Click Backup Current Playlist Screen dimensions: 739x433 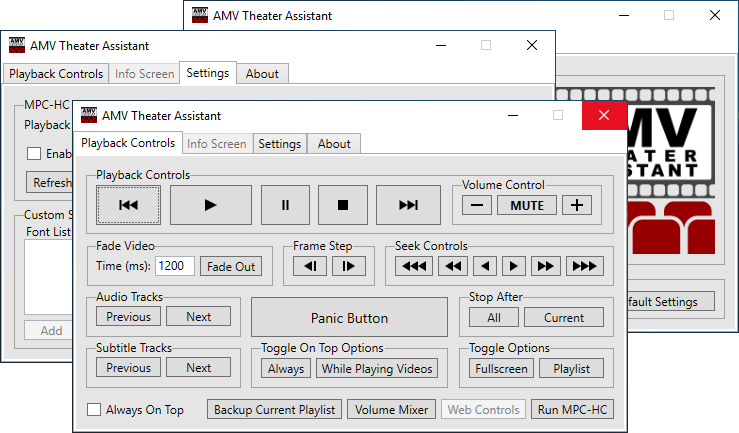(x=275, y=409)
